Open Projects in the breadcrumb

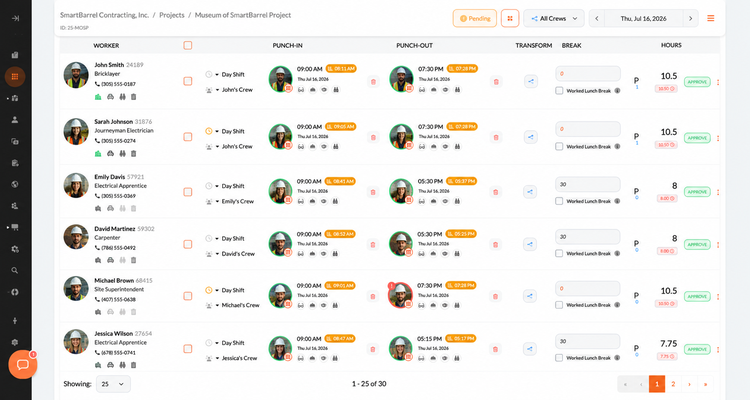(x=172, y=15)
